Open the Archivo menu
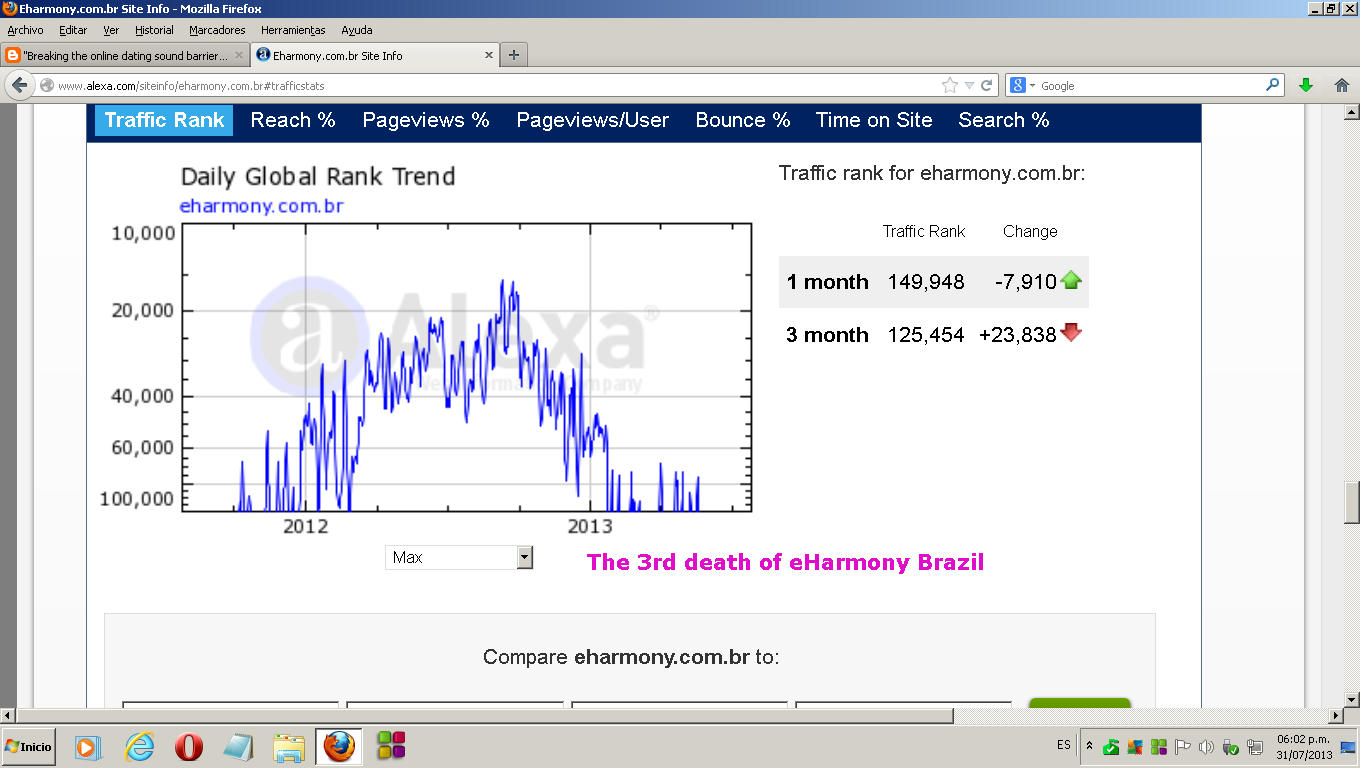Viewport: 1360px width, 768px height. [x=25, y=30]
